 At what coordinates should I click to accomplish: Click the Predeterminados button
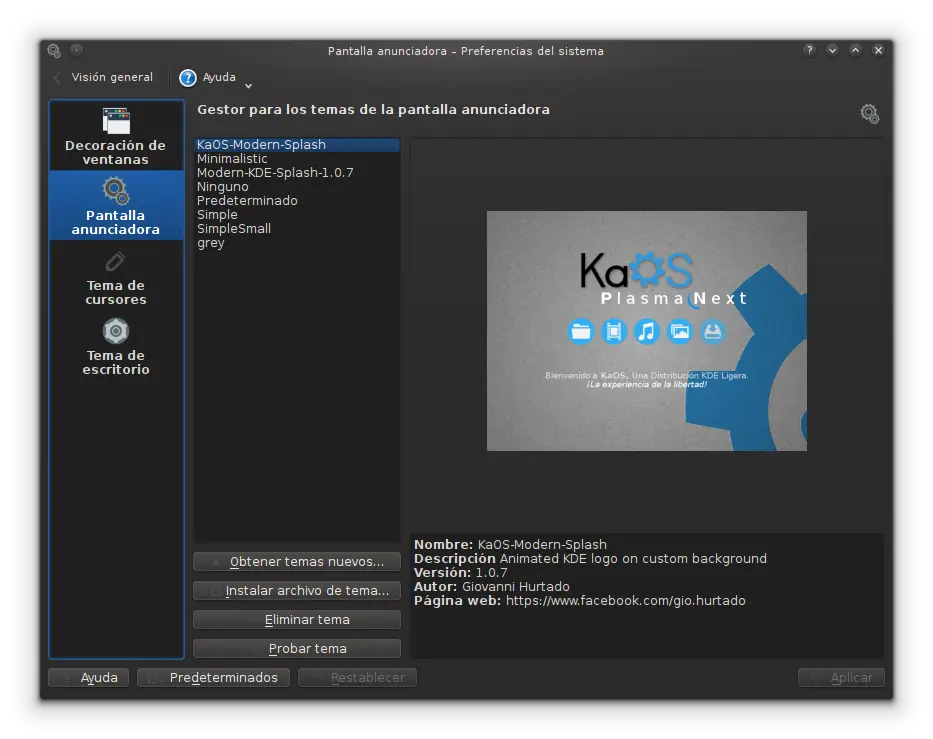click(214, 678)
